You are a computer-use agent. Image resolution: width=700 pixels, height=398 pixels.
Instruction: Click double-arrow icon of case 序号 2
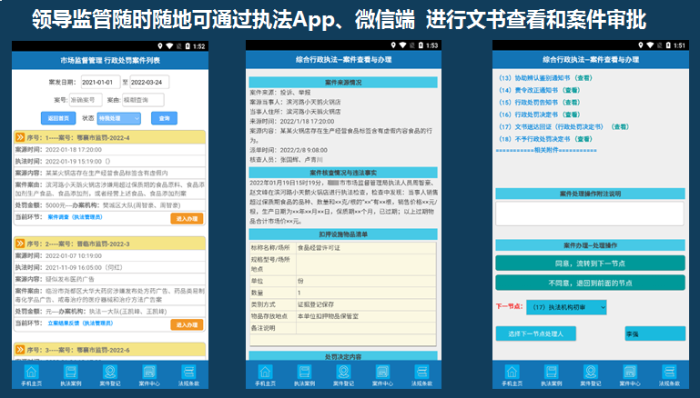coord(20,244)
